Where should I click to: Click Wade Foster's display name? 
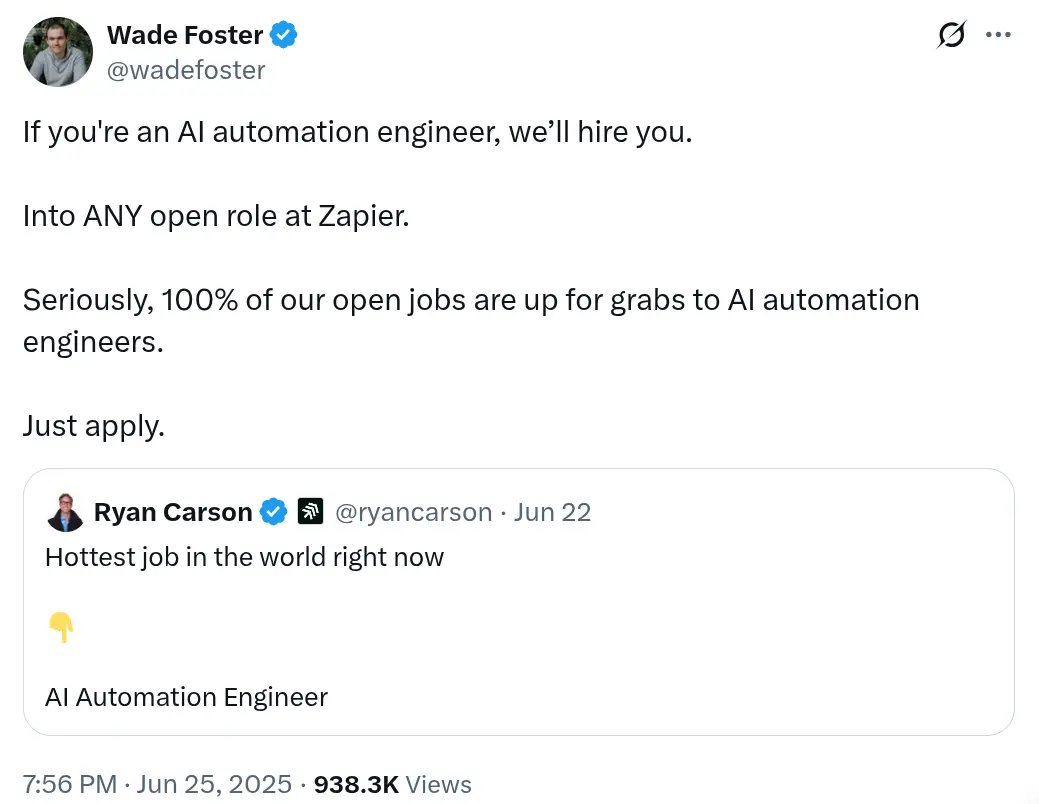[184, 34]
